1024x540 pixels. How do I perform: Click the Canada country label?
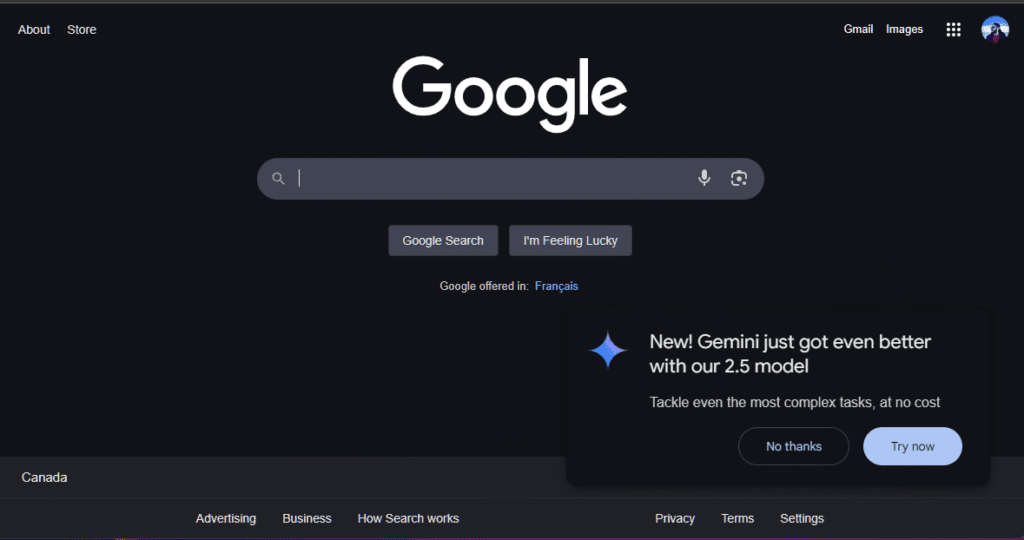coord(44,477)
